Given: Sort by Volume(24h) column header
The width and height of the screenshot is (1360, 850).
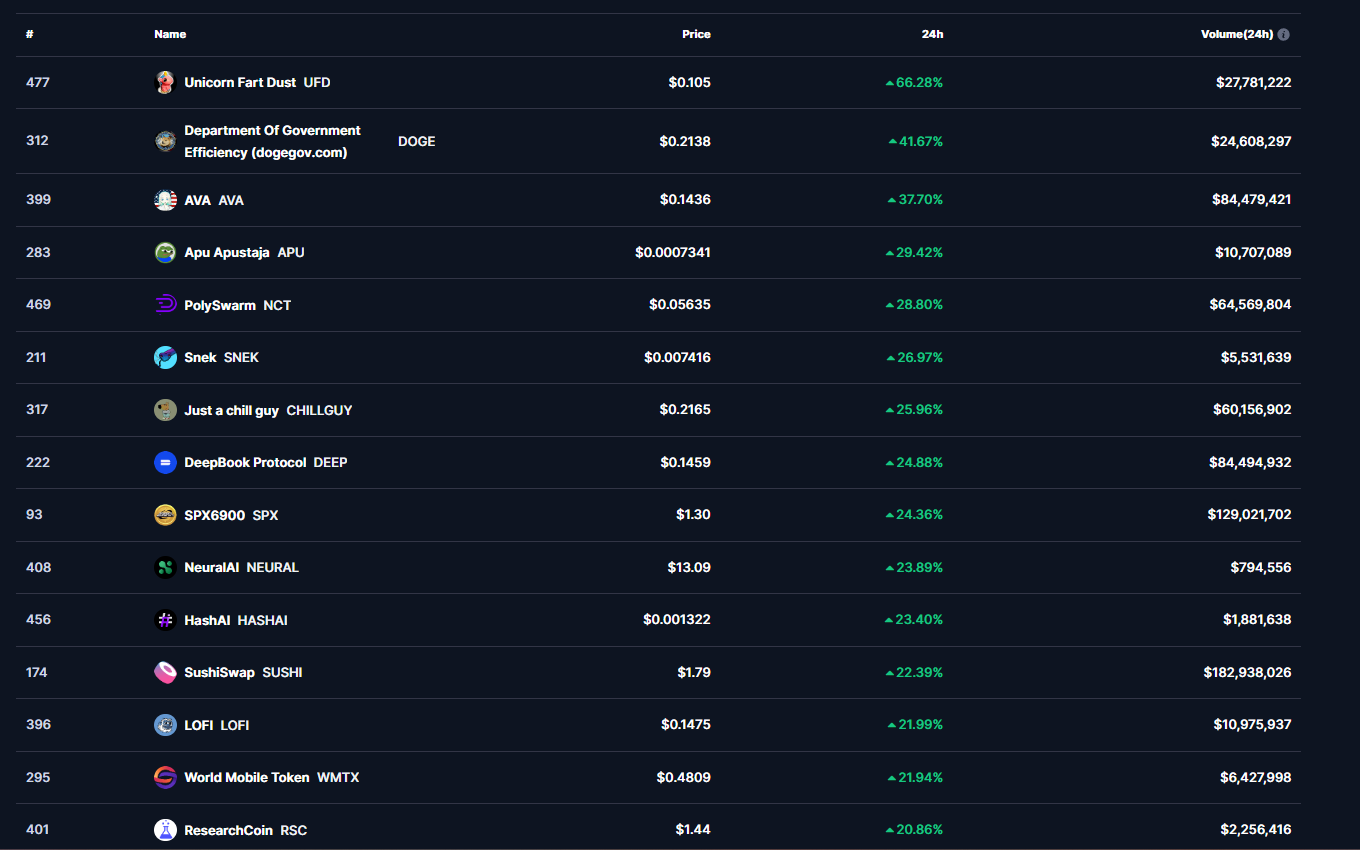Looking at the screenshot, I should point(1236,34).
